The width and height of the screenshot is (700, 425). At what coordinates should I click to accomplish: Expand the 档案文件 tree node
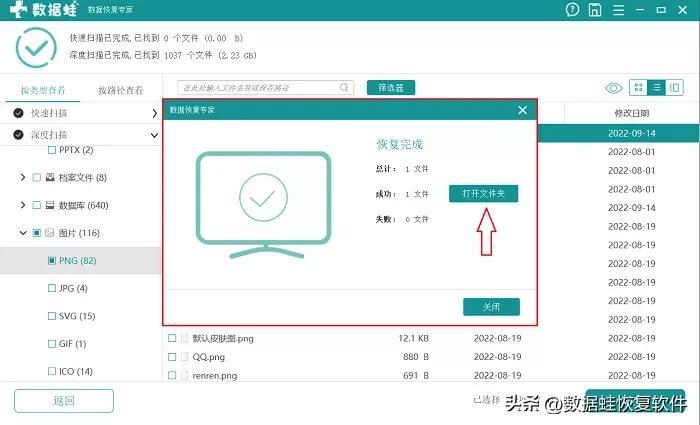[23, 177]
